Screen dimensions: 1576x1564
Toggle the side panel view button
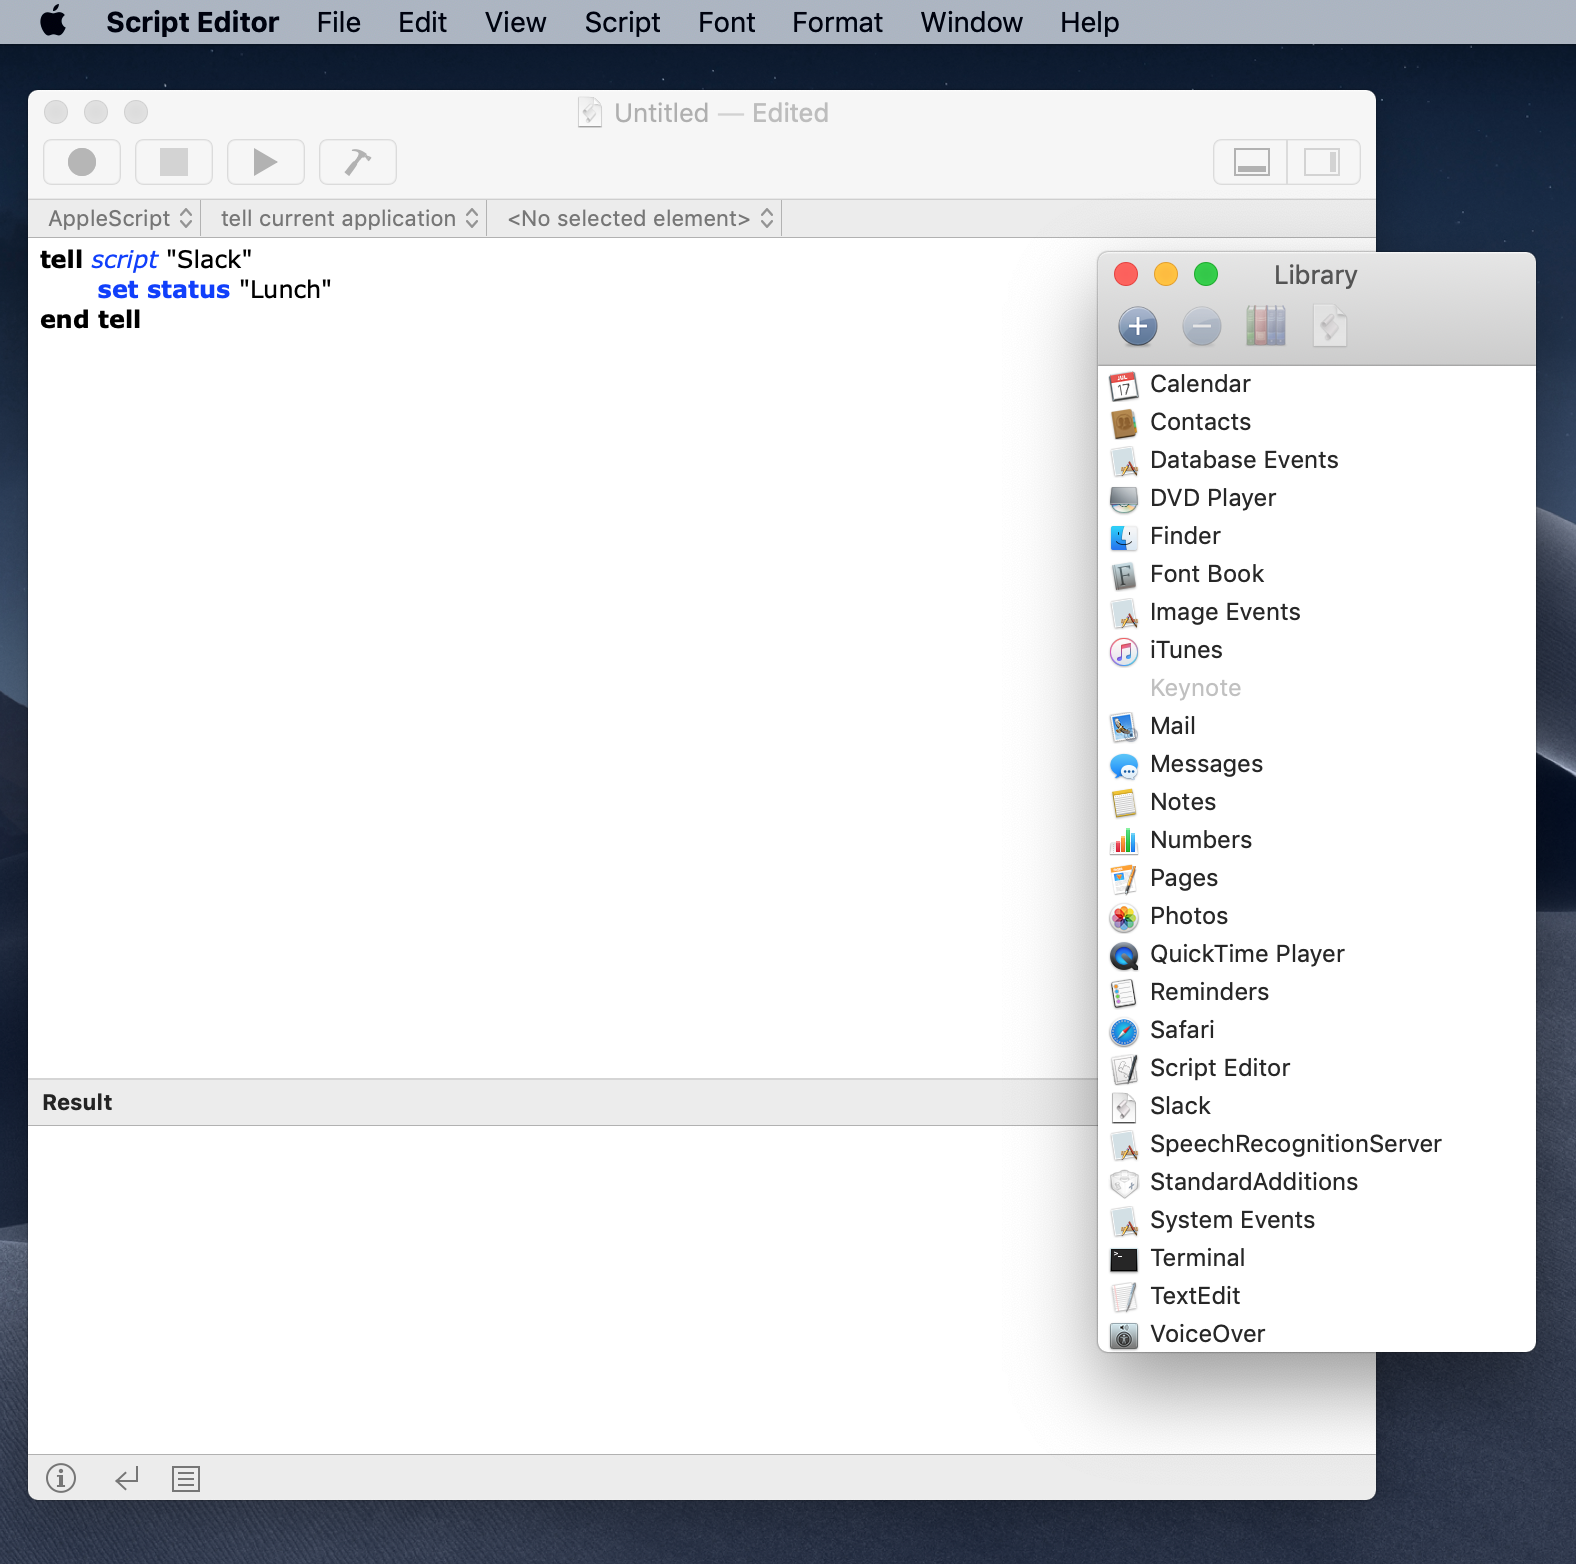tap(1323, 162)
